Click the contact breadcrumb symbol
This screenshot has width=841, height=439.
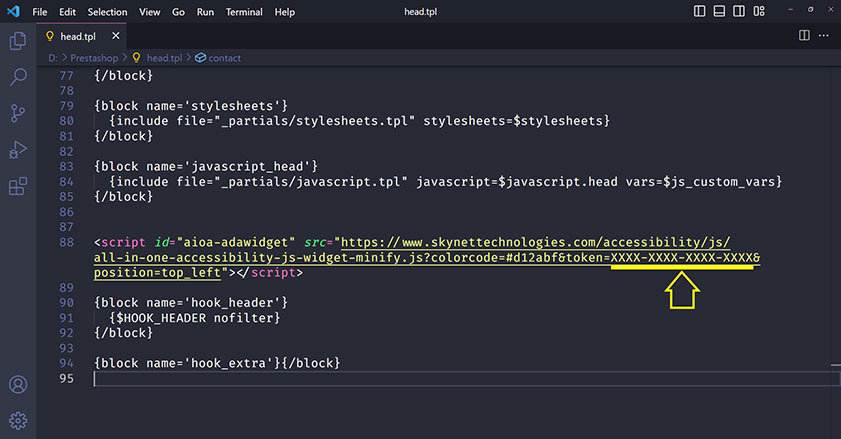[x=224, y=58]
